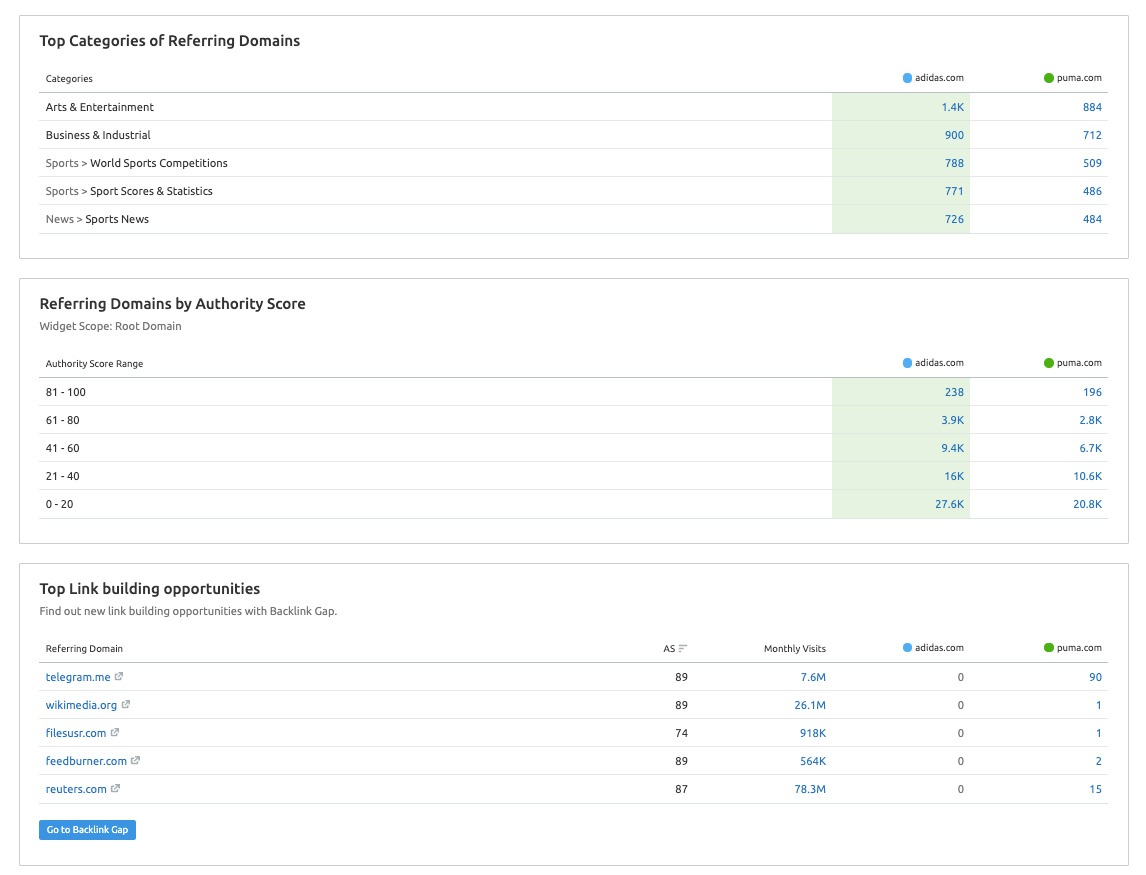The image size is (1146, 875).
Task: Click puma.com 6.7K for range 41 - 60
Action: (1090, 448)
